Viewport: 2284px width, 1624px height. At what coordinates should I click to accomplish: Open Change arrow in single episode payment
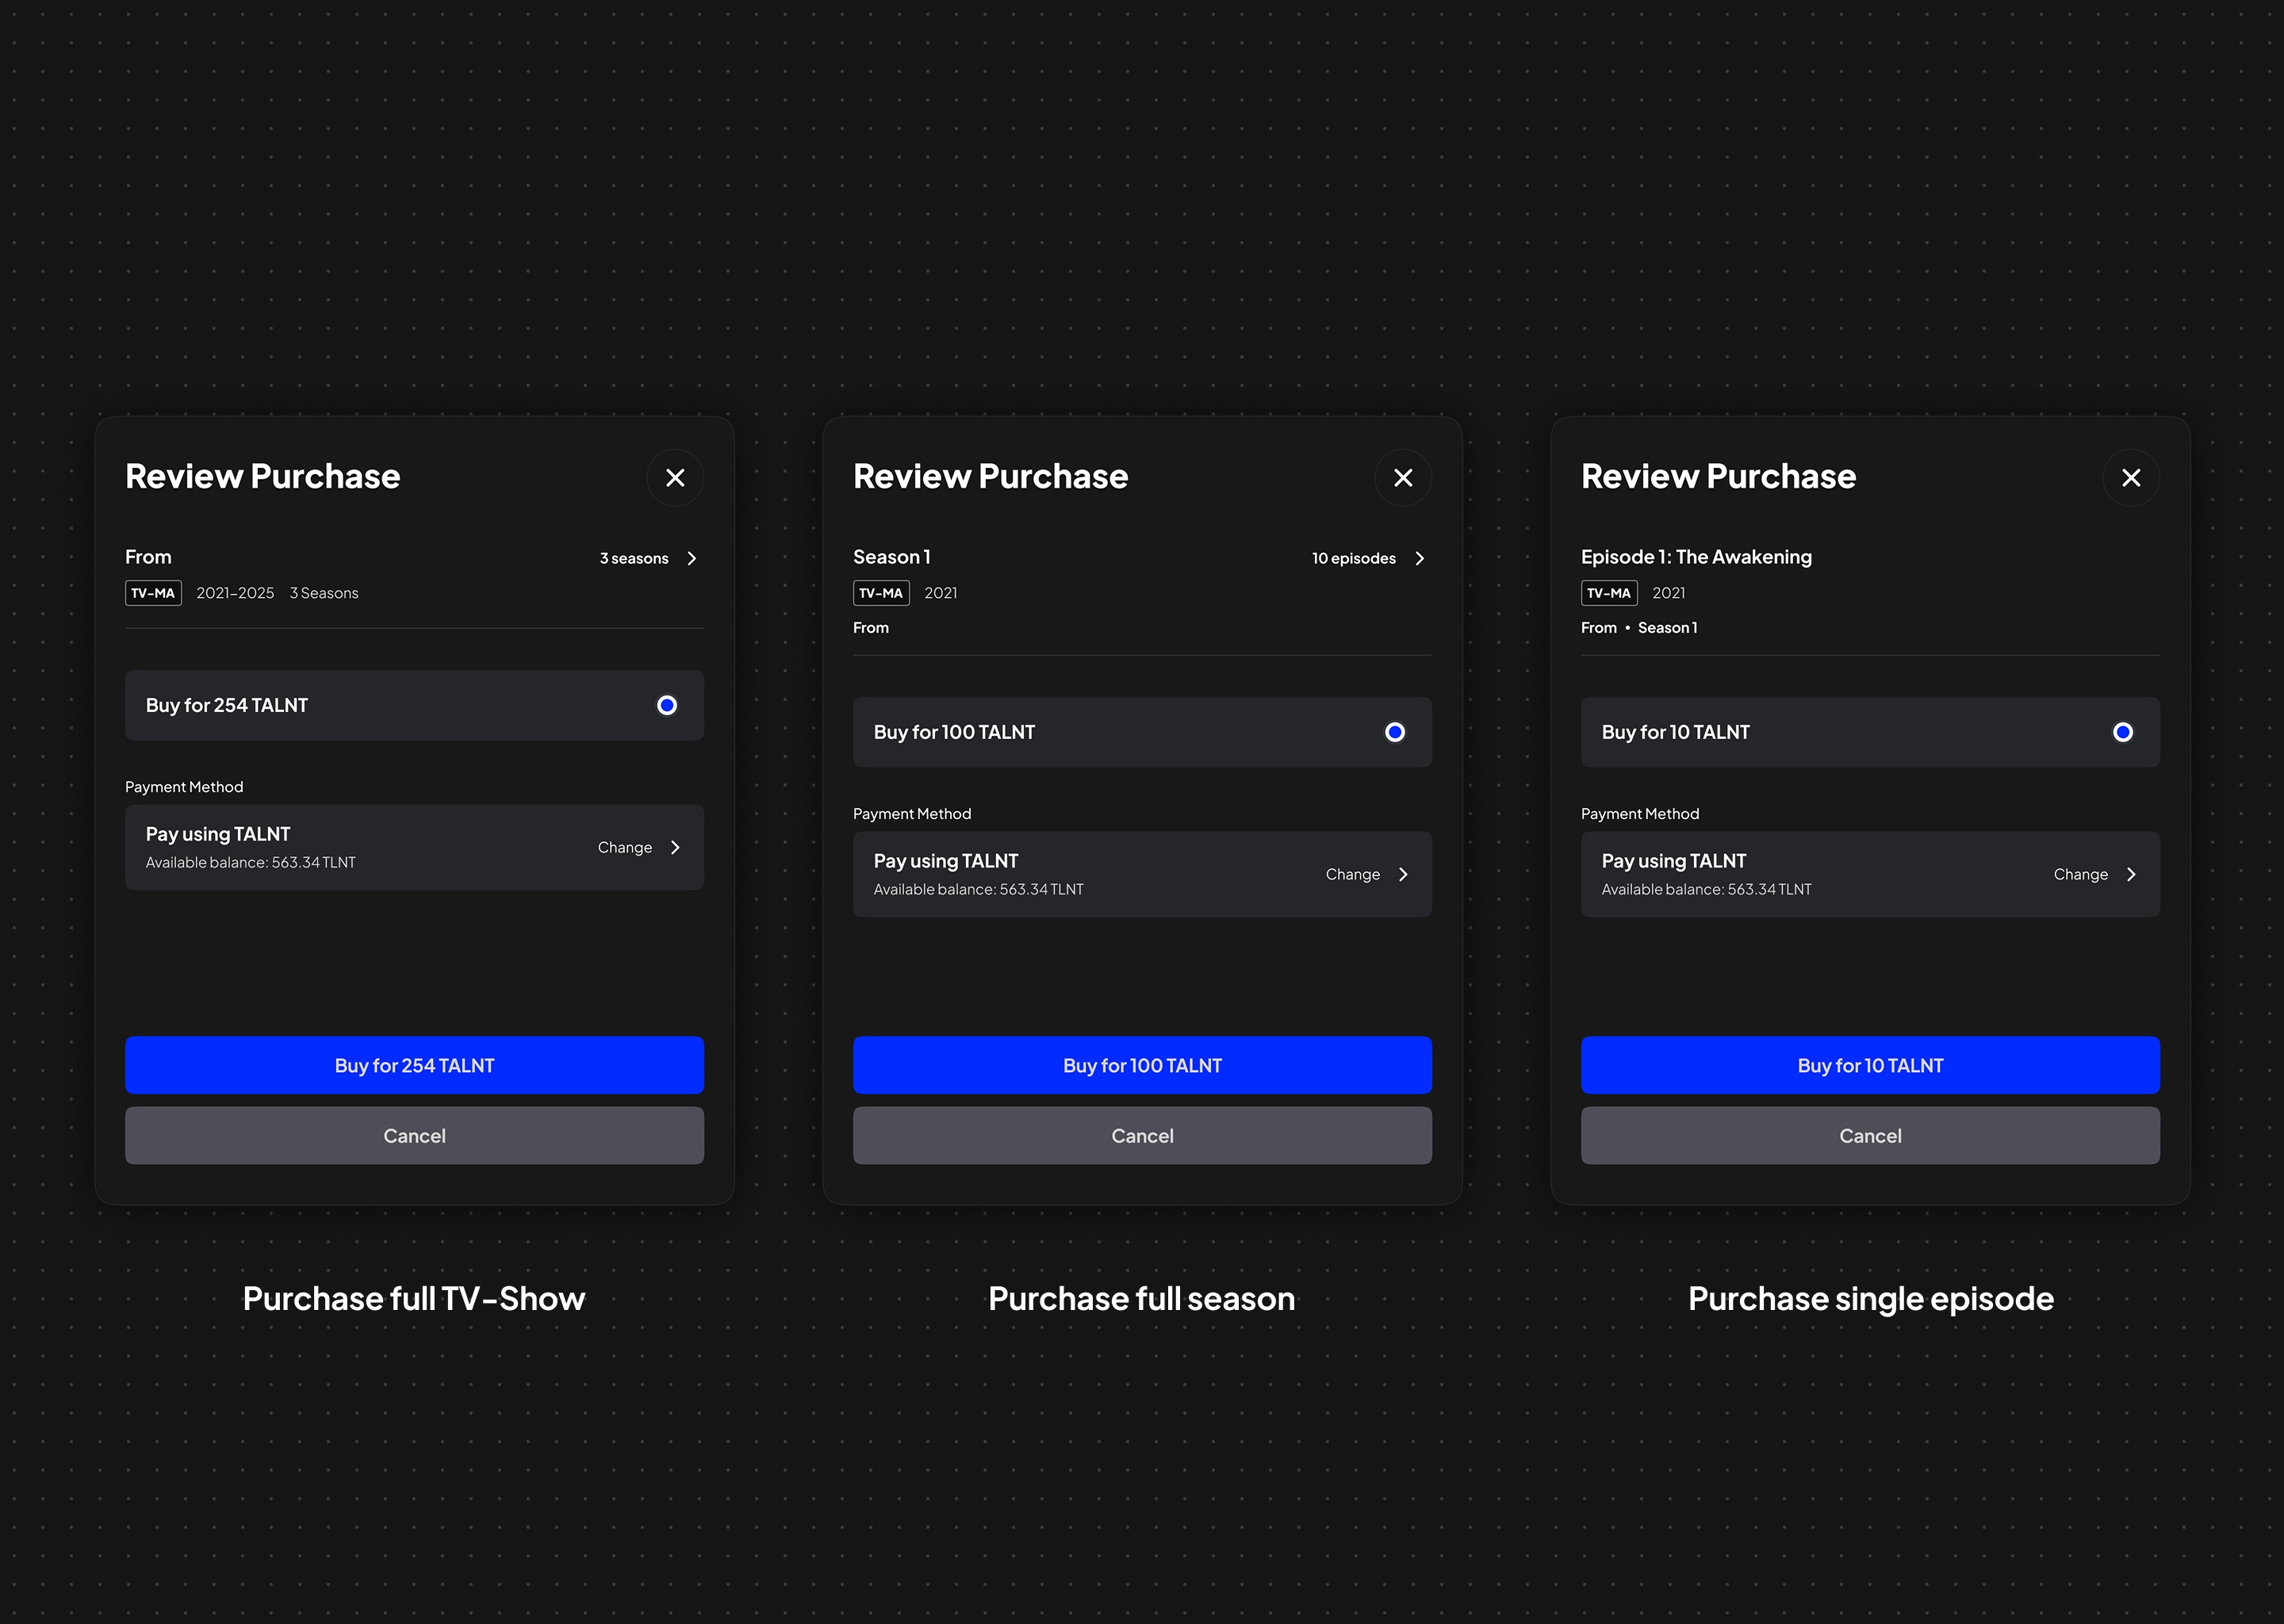coord(2132,874)
